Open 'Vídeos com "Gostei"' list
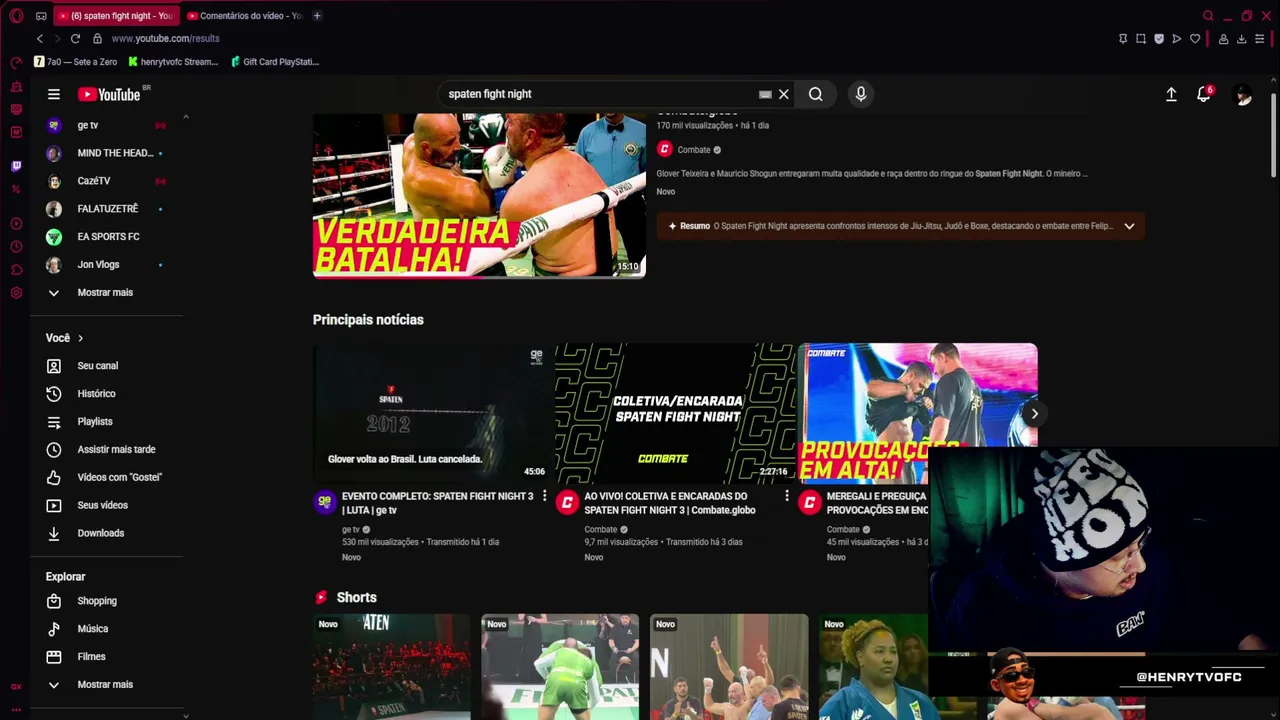This screenshot has width=1280, height=720. [107, 478]
